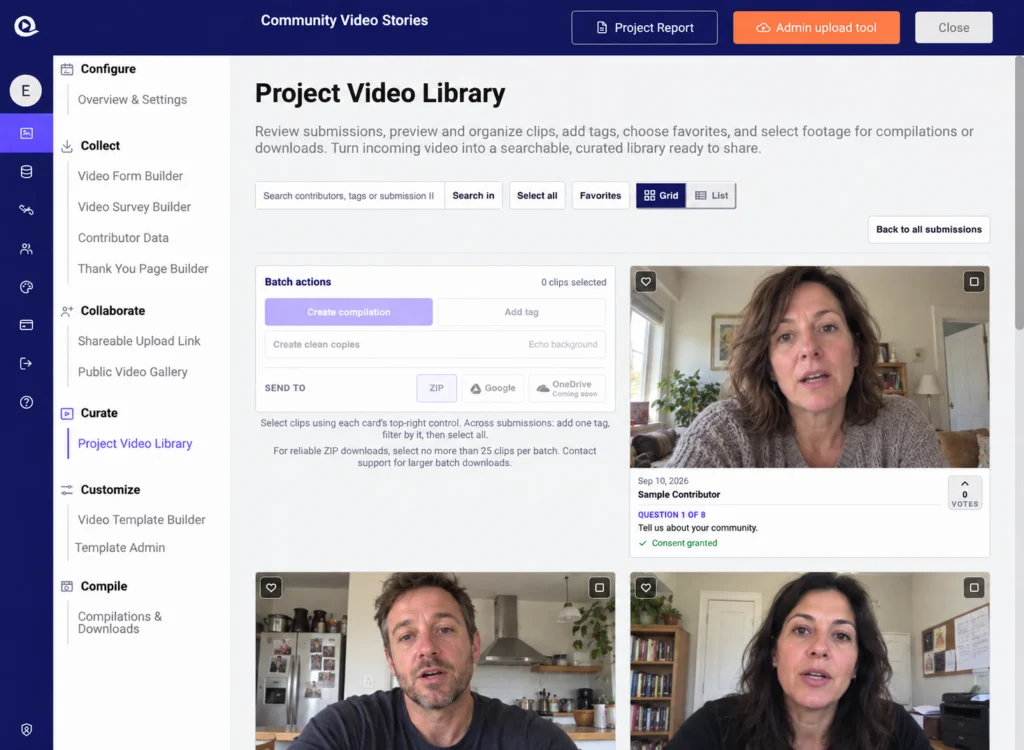1024x750 pixels.
Task: Switch to Grid view
Action: pos(661,195)
